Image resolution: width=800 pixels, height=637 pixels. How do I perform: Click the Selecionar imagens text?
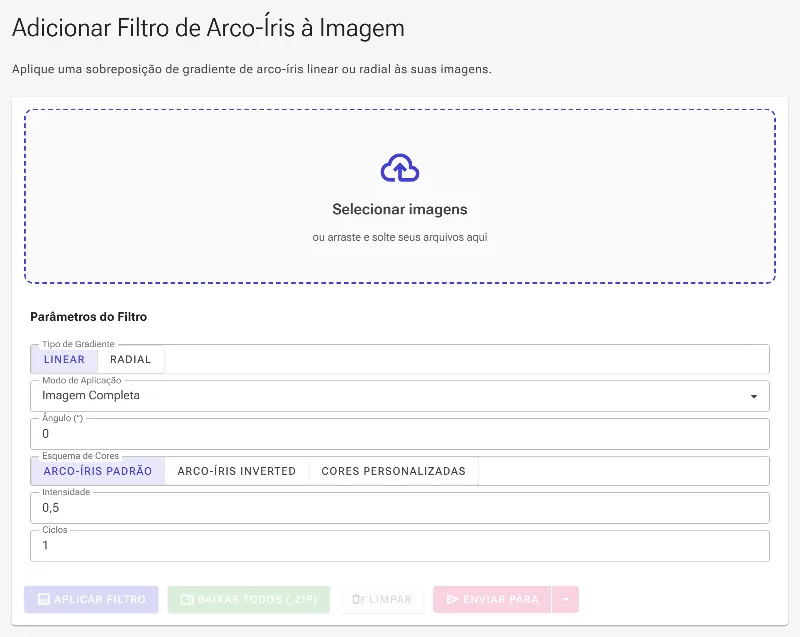click(400, 209)
